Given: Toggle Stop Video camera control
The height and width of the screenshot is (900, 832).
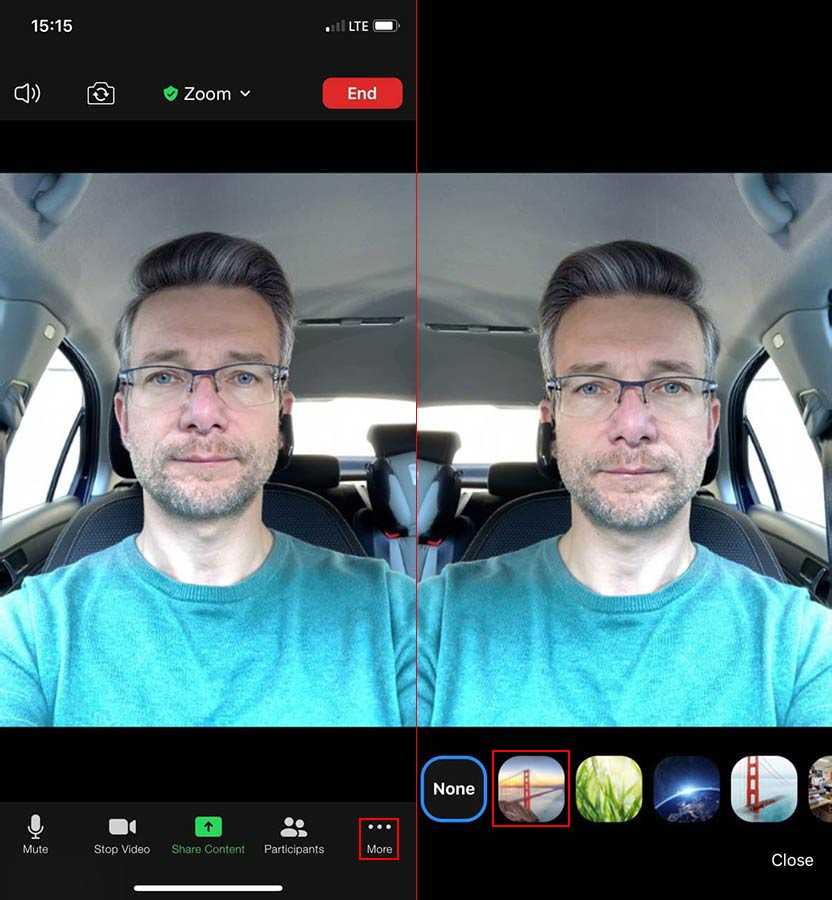Looking at the screenshot, I should (x=122, y=834).
